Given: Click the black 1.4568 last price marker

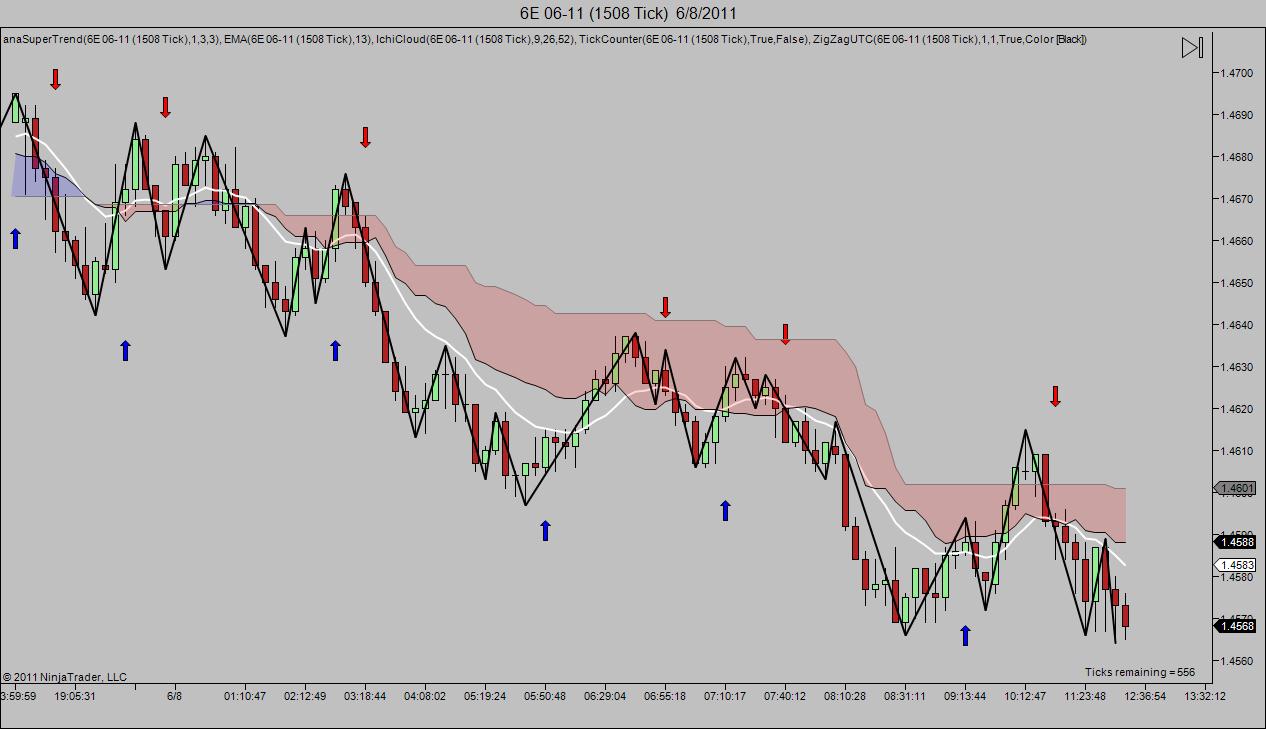Looking at the screenshot, I should click(x=1236, y=626).
